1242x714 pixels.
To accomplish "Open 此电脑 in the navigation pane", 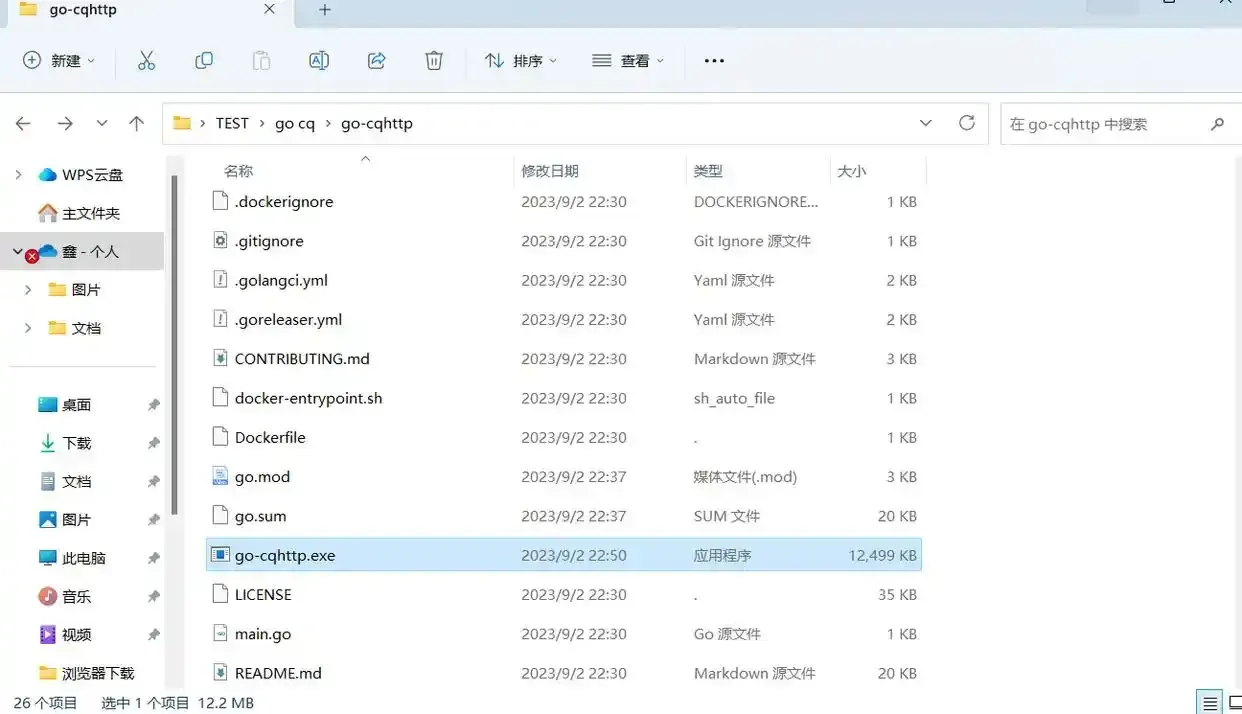I will pos(84,558).
